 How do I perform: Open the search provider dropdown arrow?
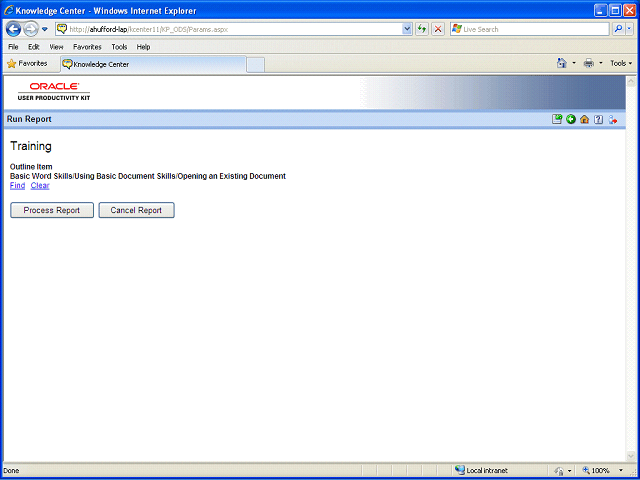[629, 29]
